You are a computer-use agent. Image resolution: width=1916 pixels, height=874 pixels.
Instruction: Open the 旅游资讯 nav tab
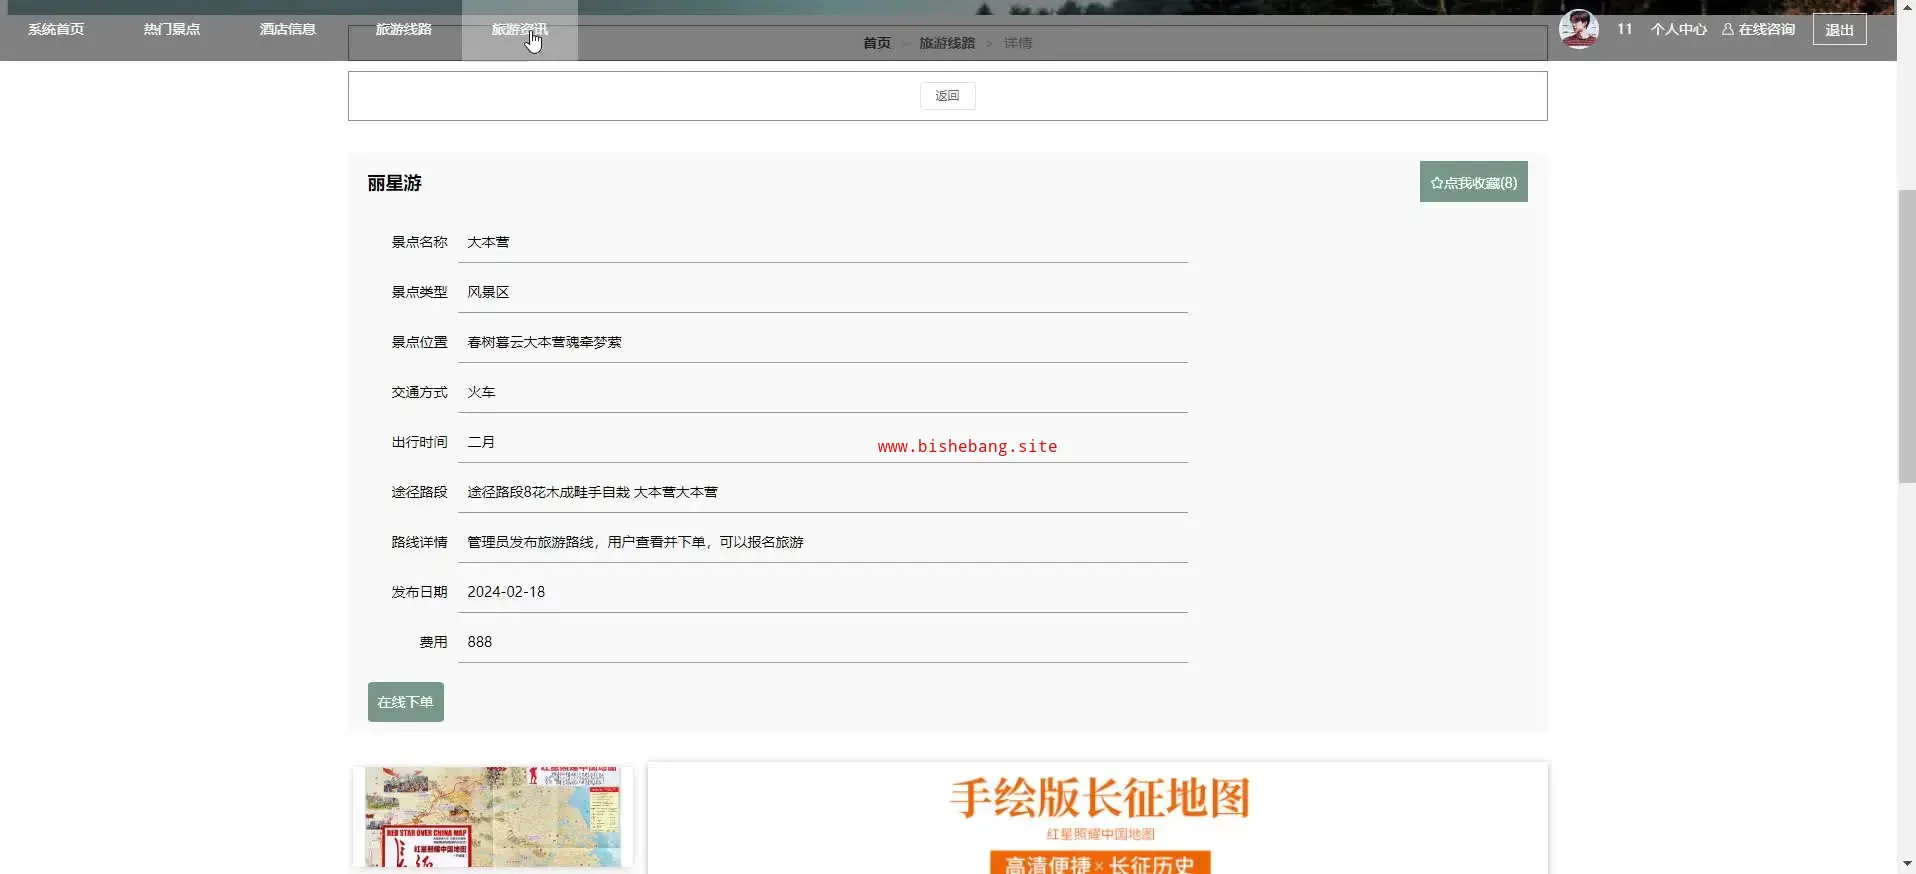tap(520, 30)
